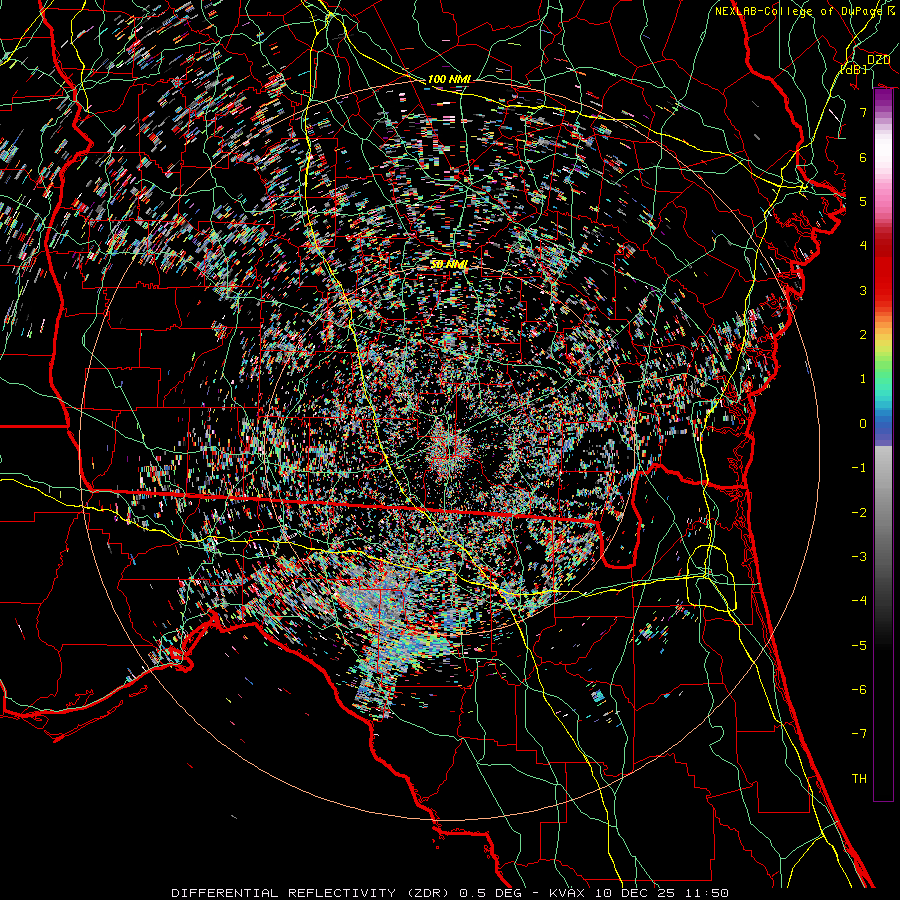Pick the white 6 dB color on the scale bar
Screen dimensions: 900x900
click(883, 157)
